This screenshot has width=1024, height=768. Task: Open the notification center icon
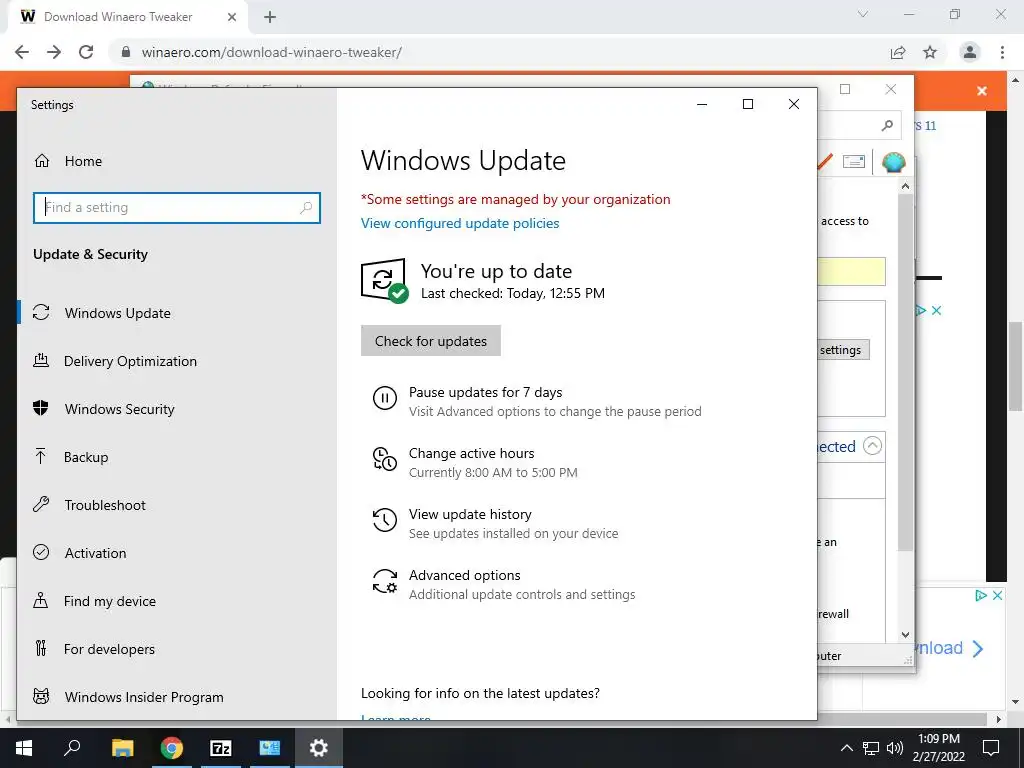click(x=991, y=748)
